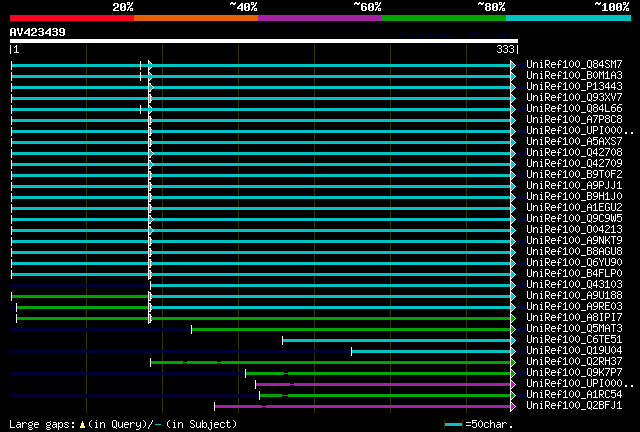Click the purple ~60% identity legend segment
Screen dimensions: 640x432
[320, 18]
